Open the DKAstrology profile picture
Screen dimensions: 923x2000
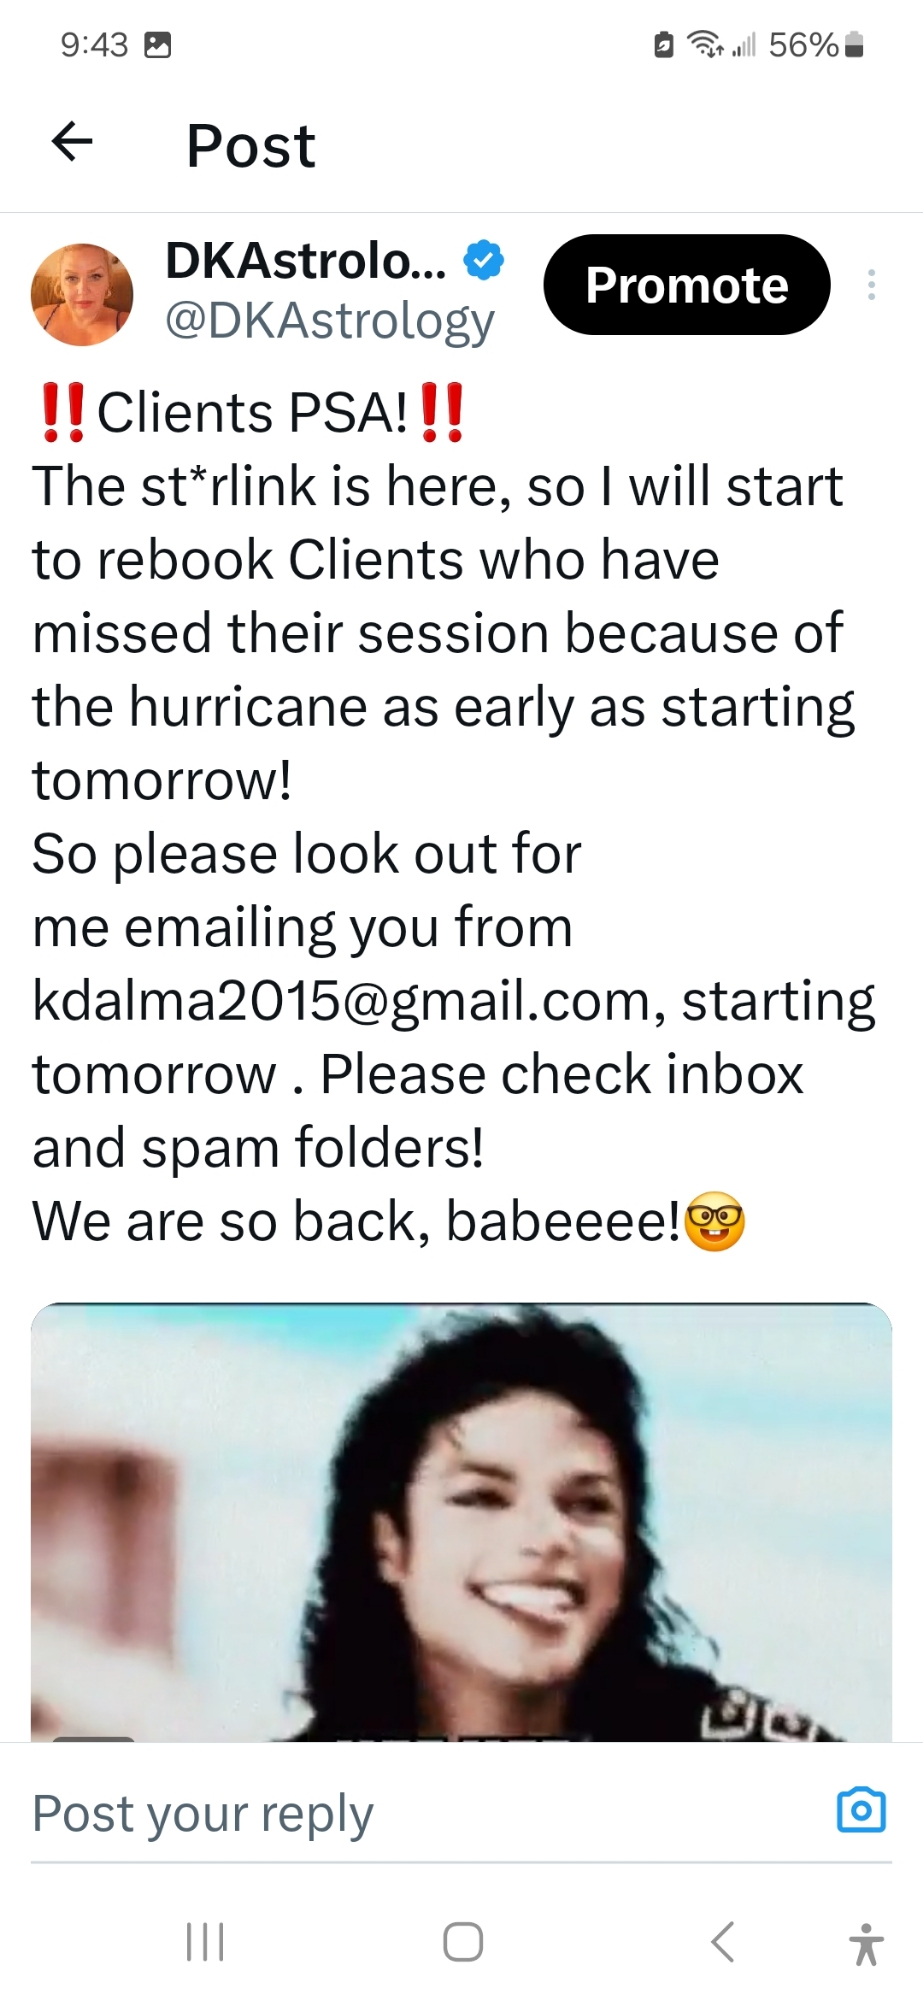[x=82, y=295]
